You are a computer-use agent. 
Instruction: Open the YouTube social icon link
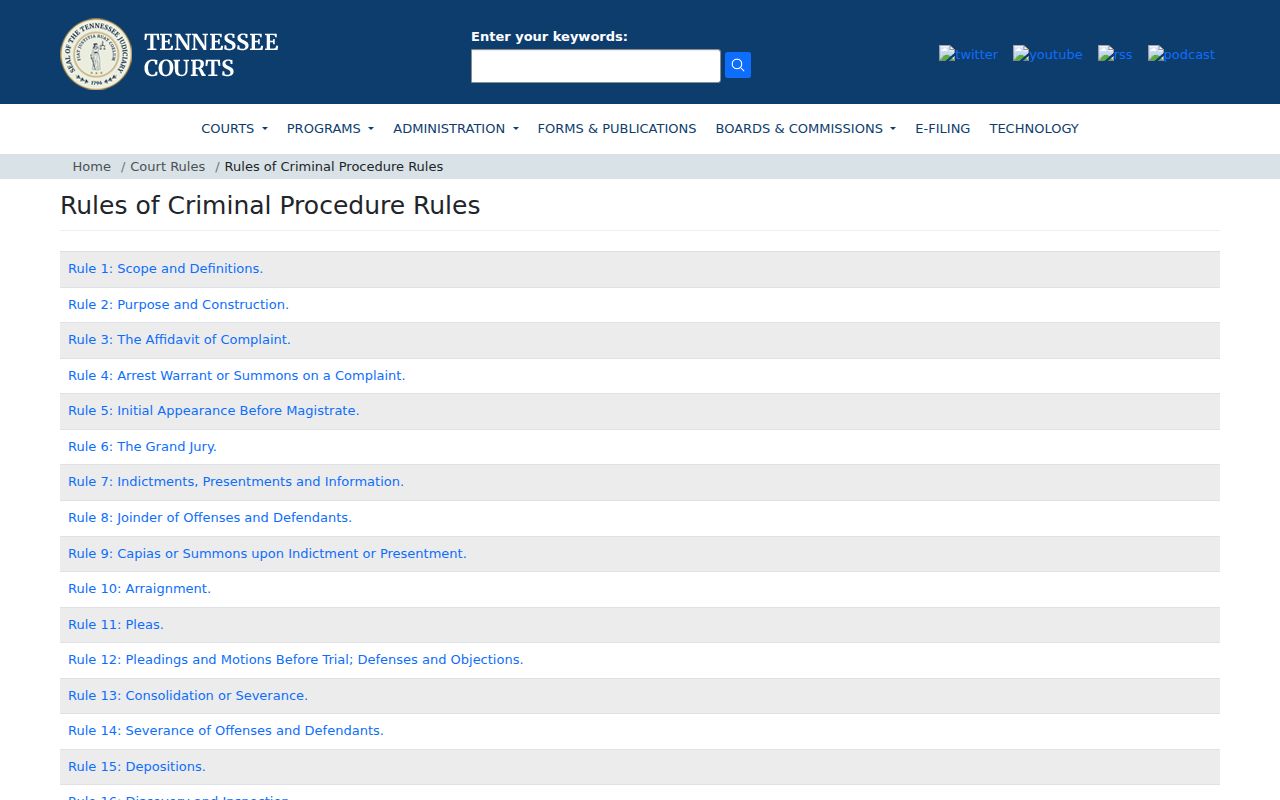[x=1047, y=54]
